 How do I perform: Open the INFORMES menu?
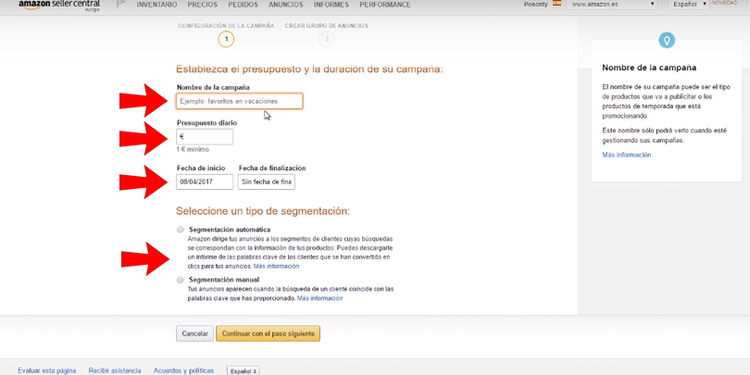pyautogui.click(x=331, y=5)
